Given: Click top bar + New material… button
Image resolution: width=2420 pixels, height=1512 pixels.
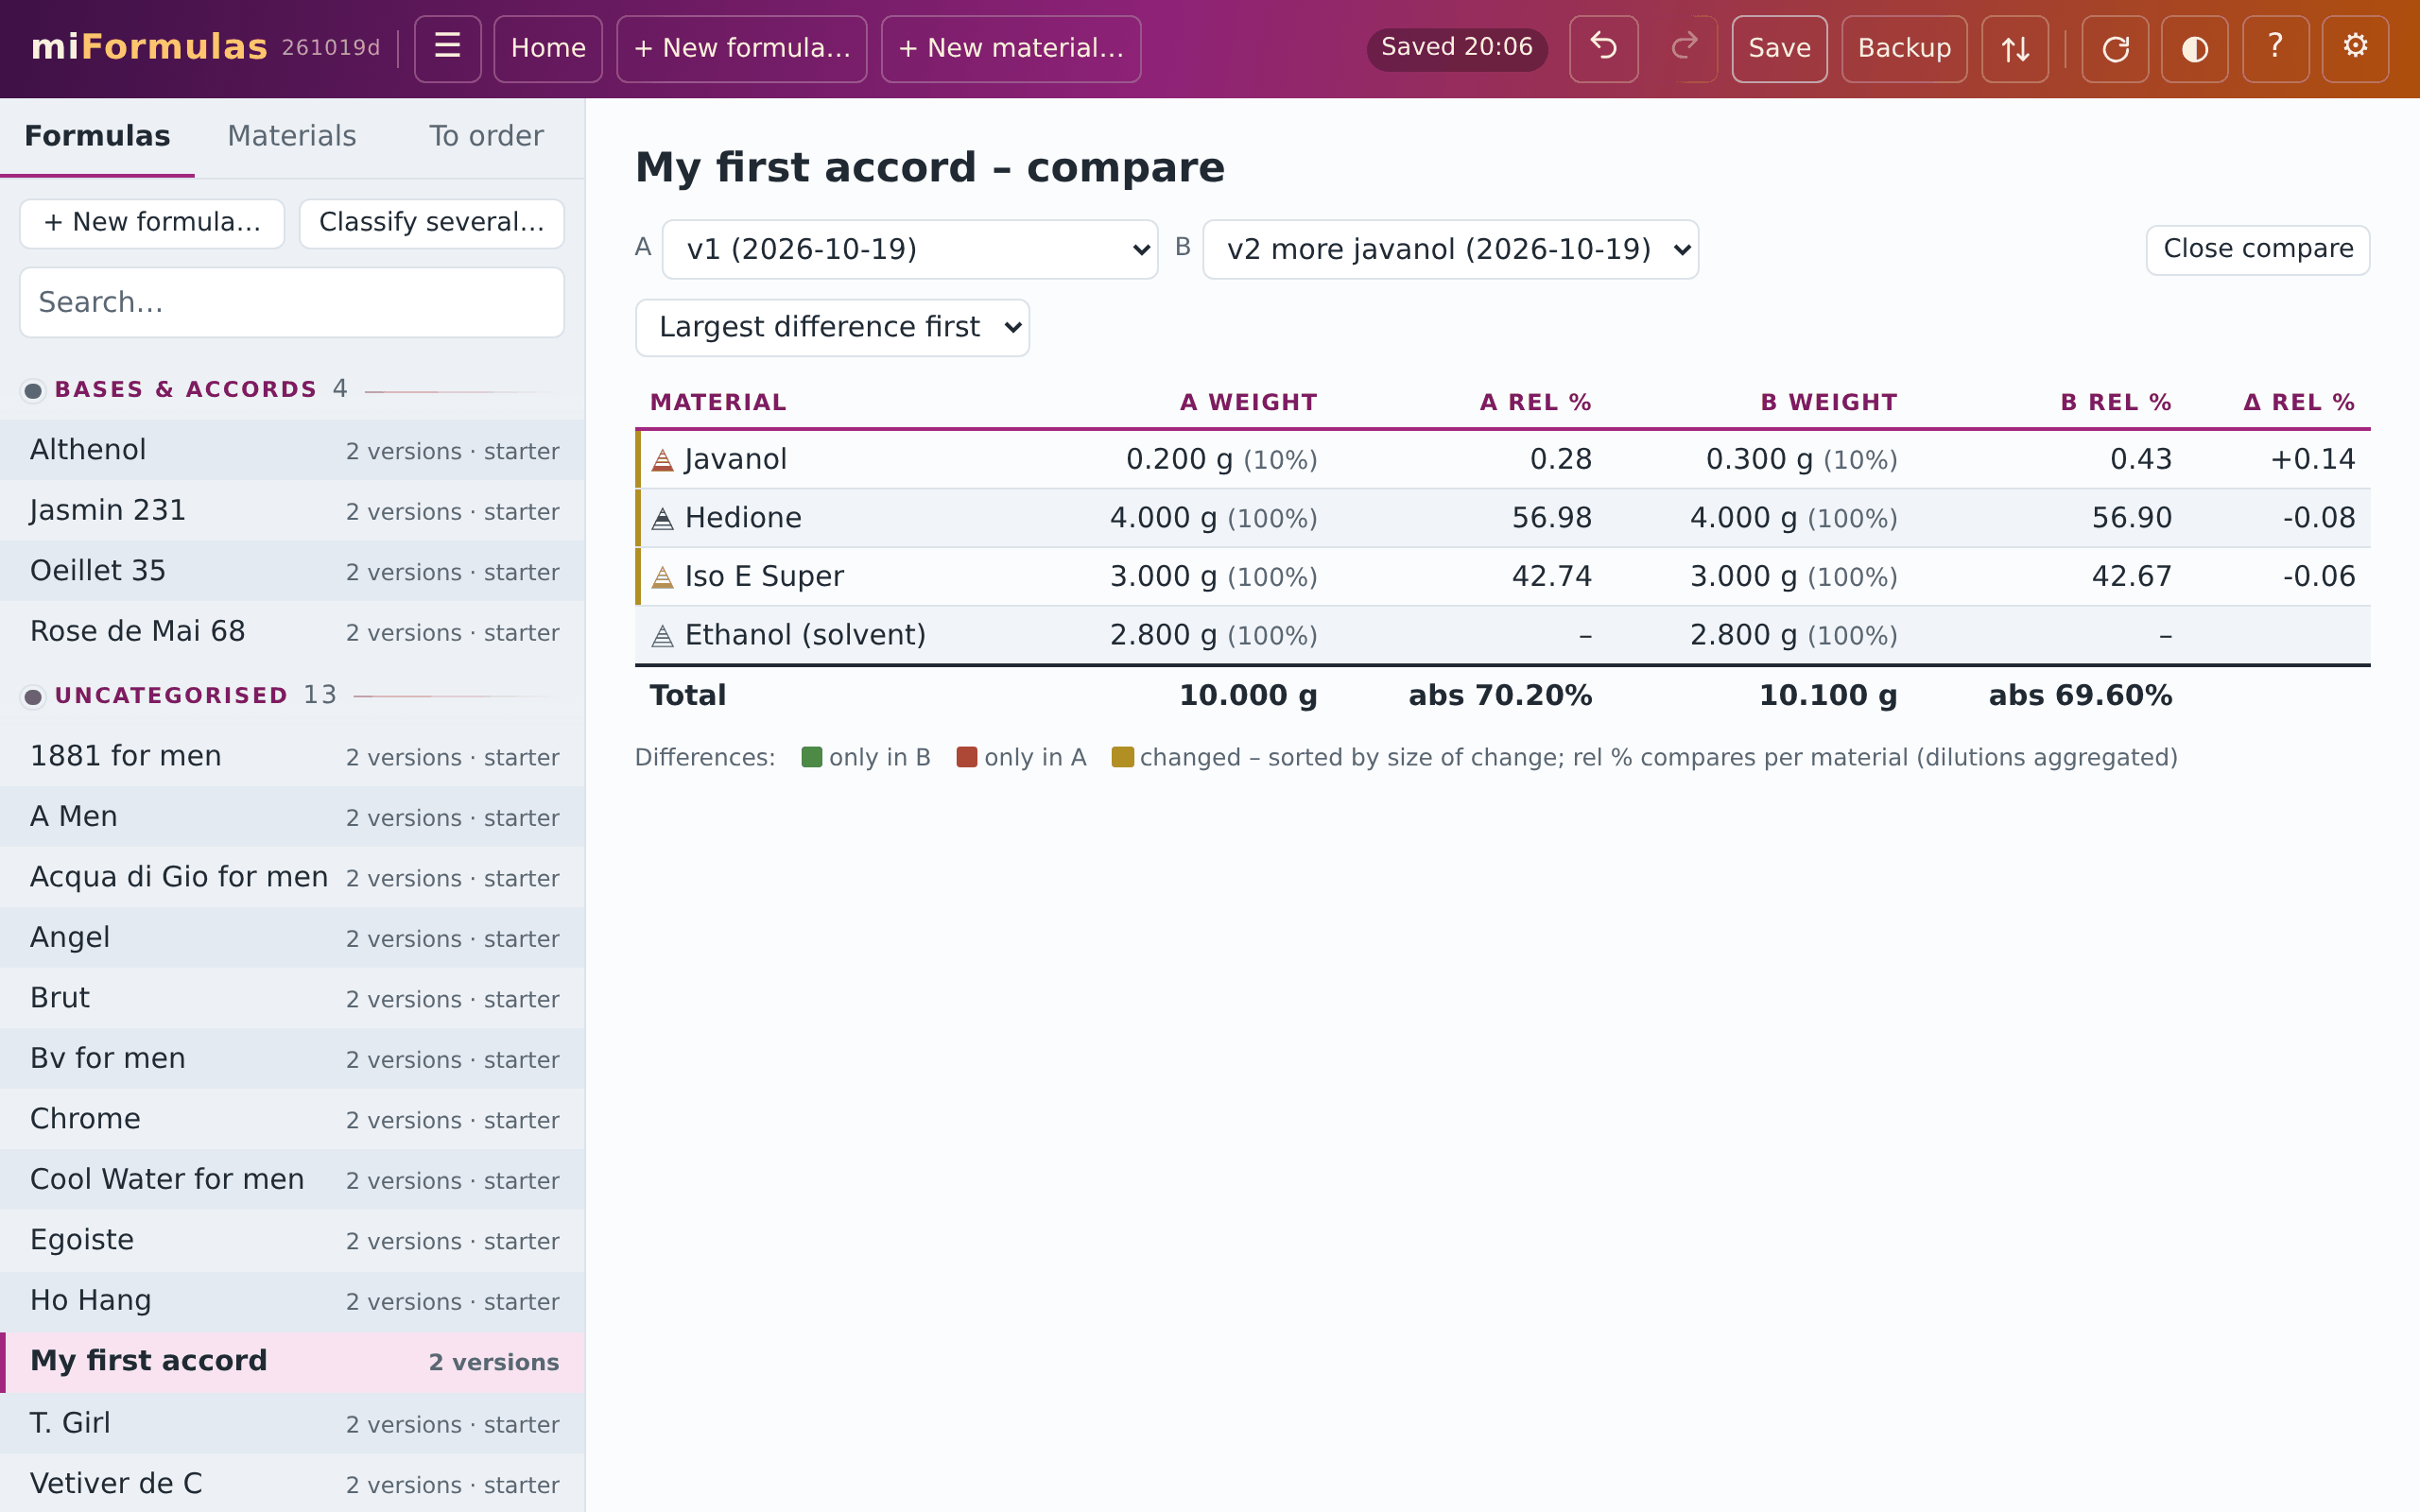Looking at the screenshot, I should click(1011, 48).
